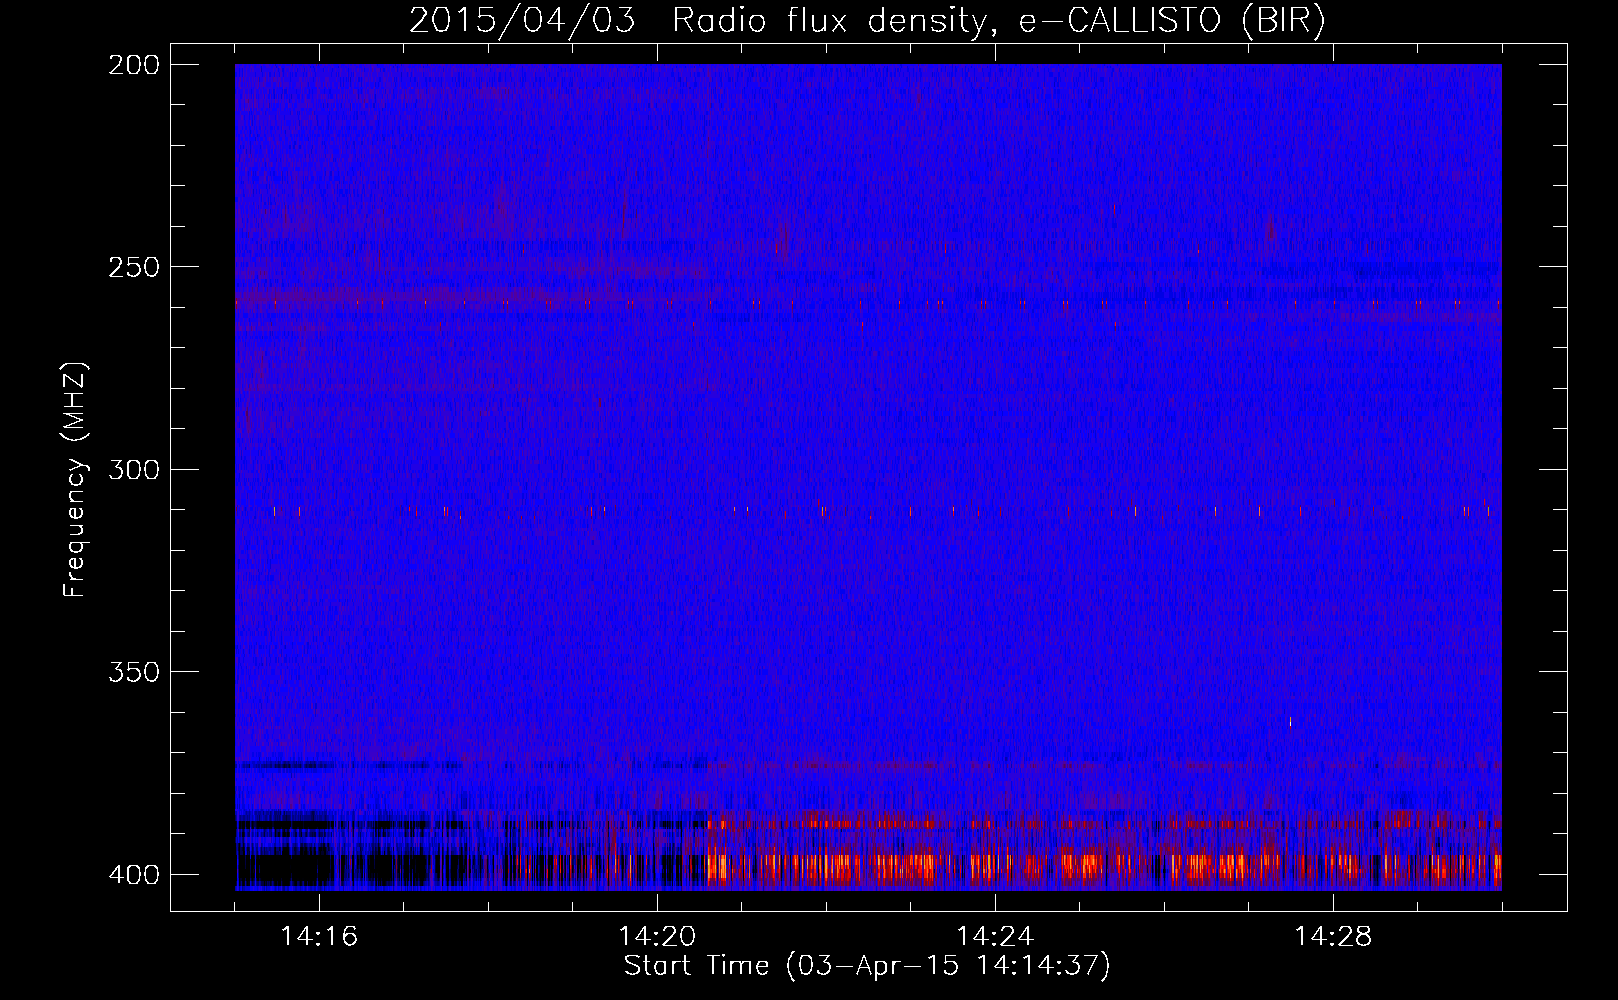Click the 'Frequency (MHZ)' axis label
This screenshot has width=1618, height=1000.
[75, 479]
